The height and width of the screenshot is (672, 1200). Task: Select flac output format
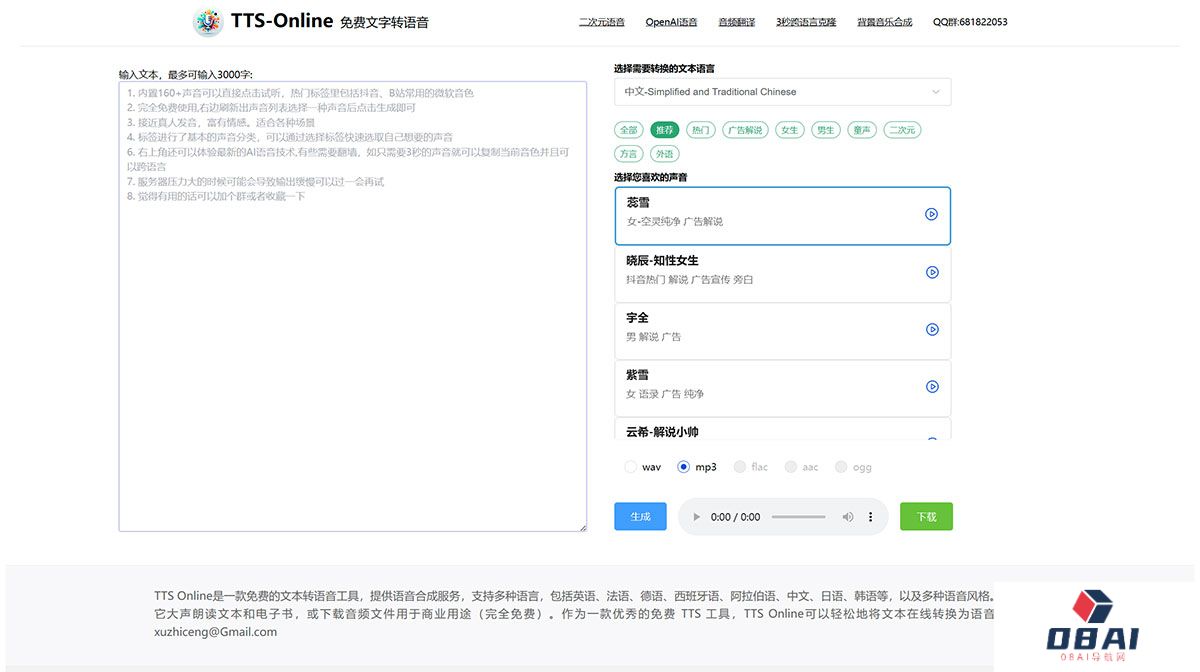point(740,467)
